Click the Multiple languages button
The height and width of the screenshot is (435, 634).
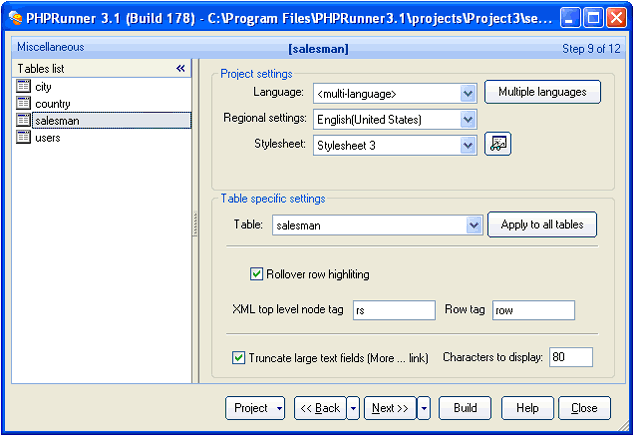tap(542, 92)
